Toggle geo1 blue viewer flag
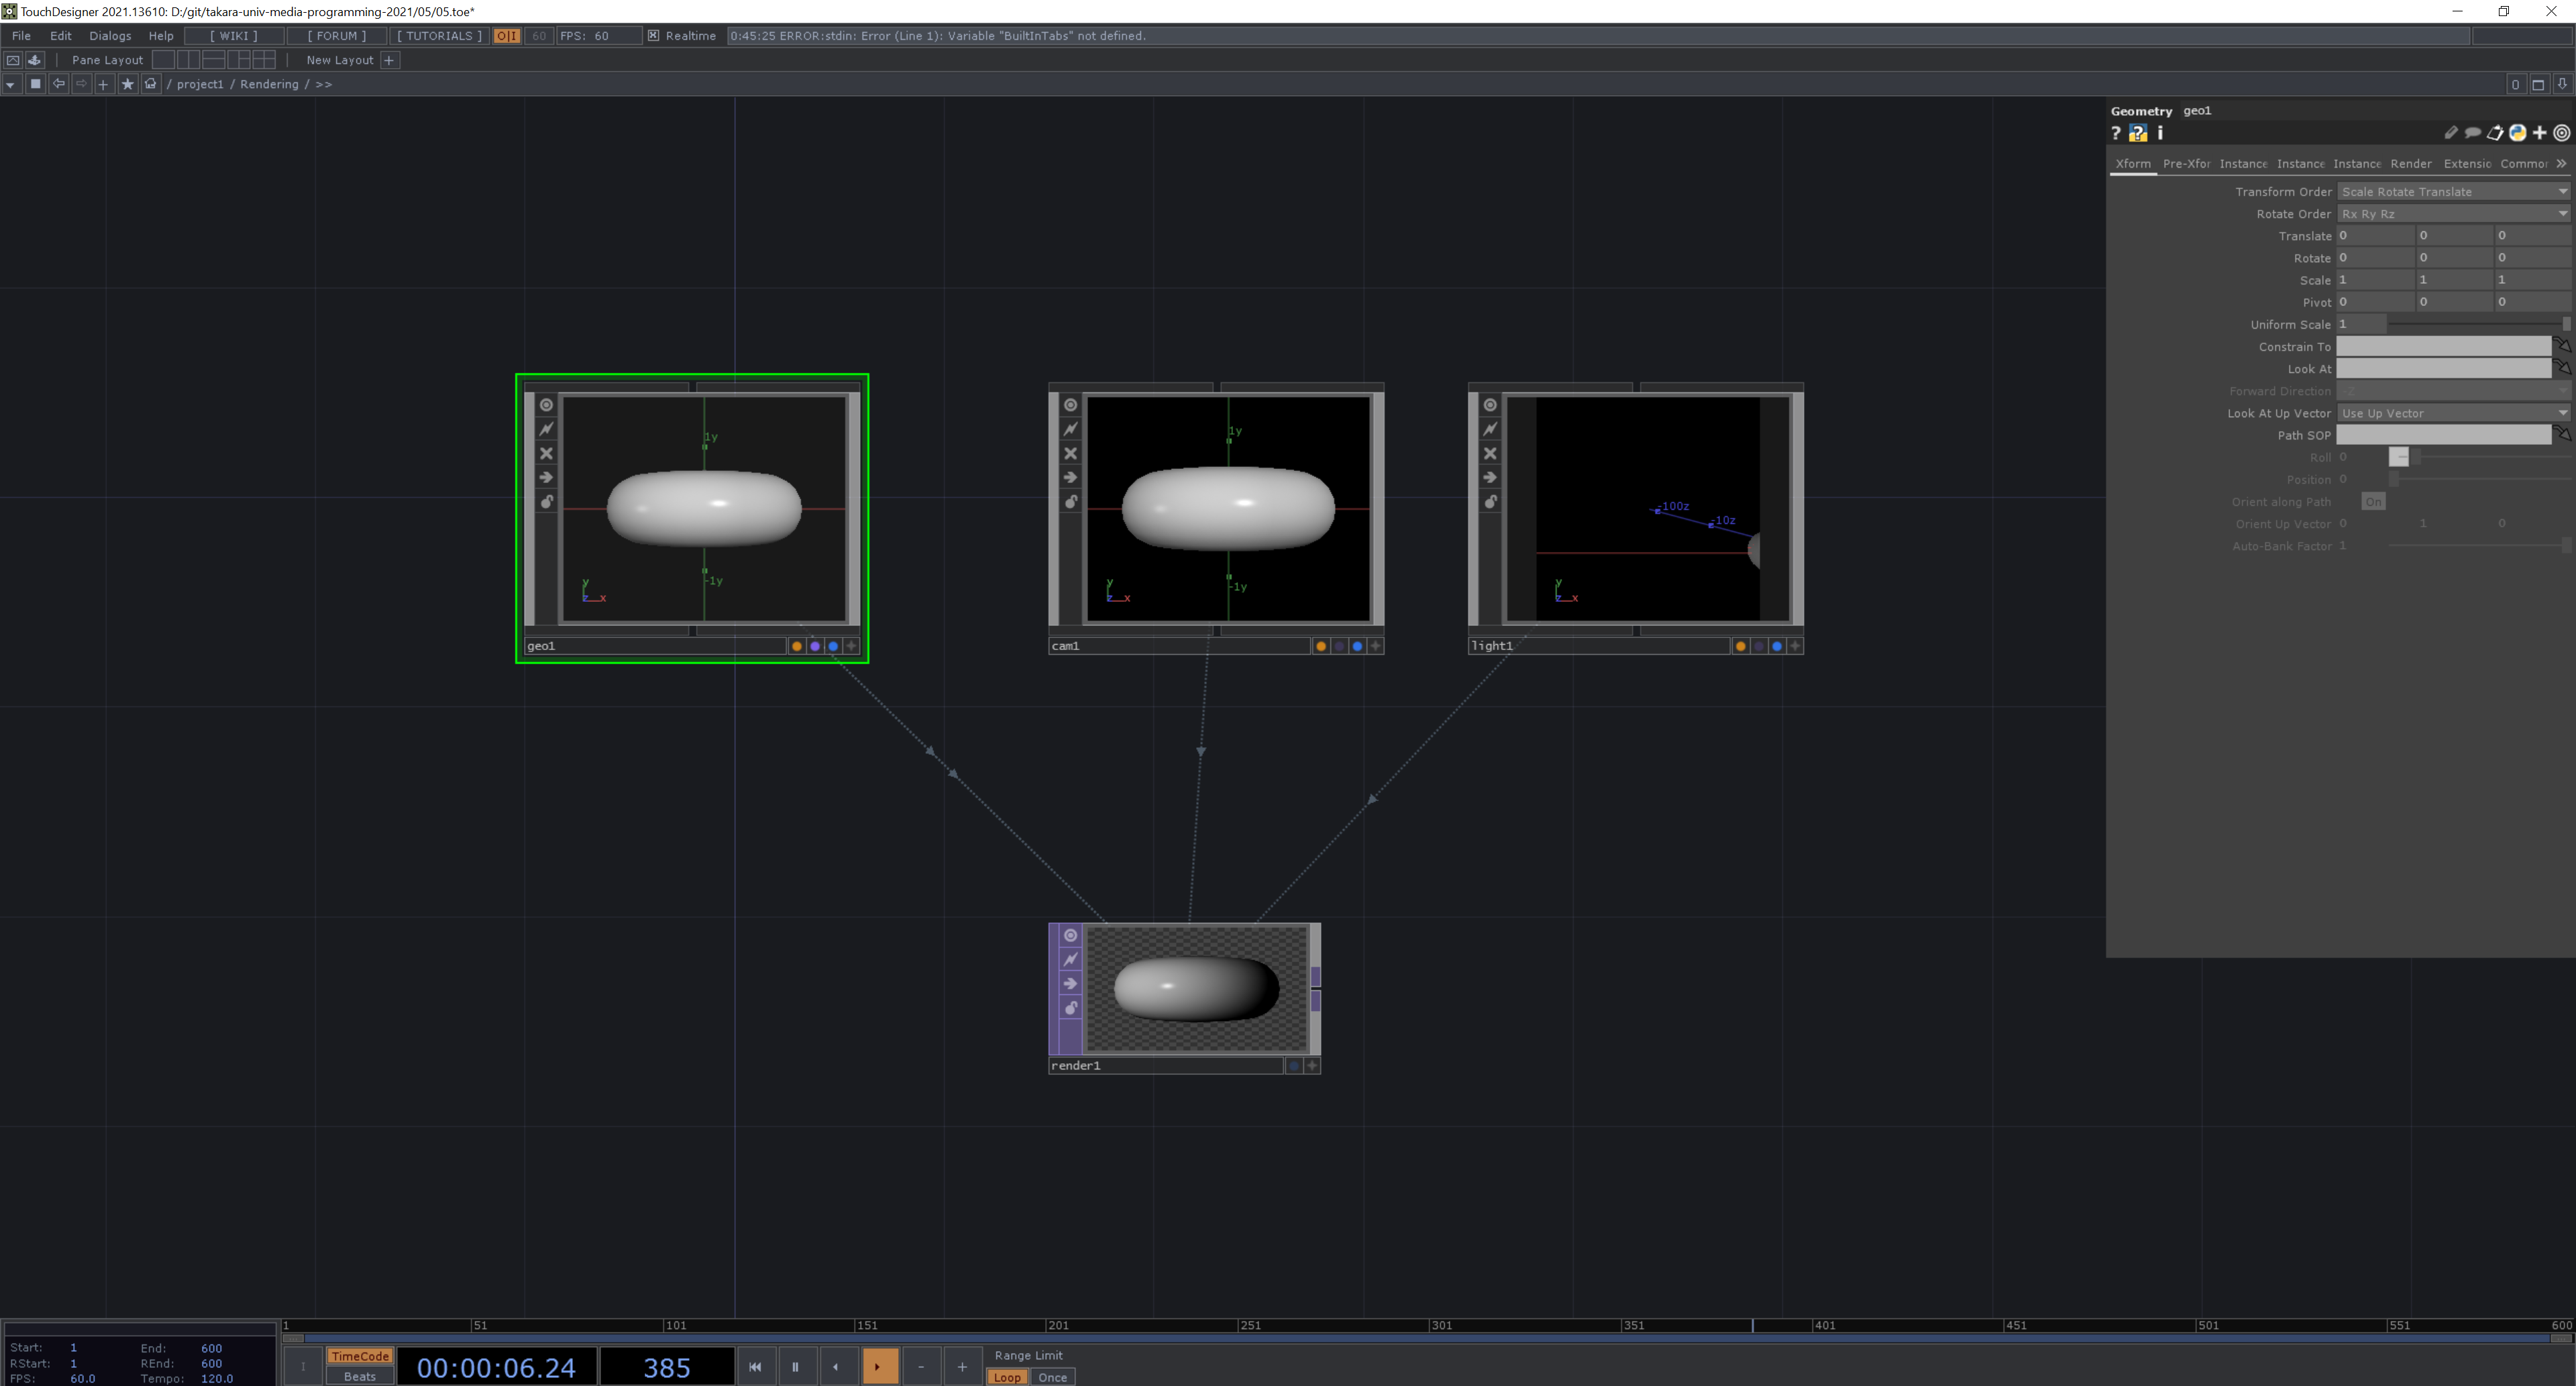 pyautogui.click(x=833, y=646)
